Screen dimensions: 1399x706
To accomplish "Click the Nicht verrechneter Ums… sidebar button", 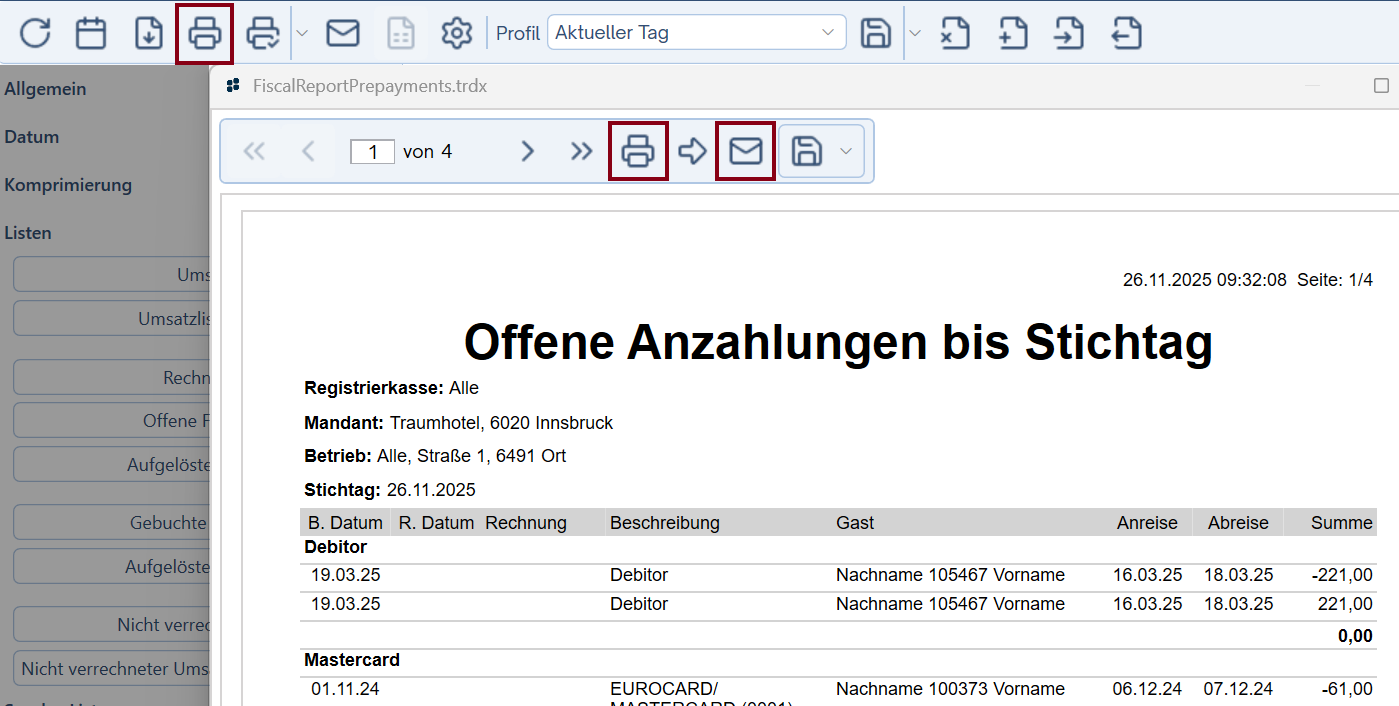I will point(111,669).
